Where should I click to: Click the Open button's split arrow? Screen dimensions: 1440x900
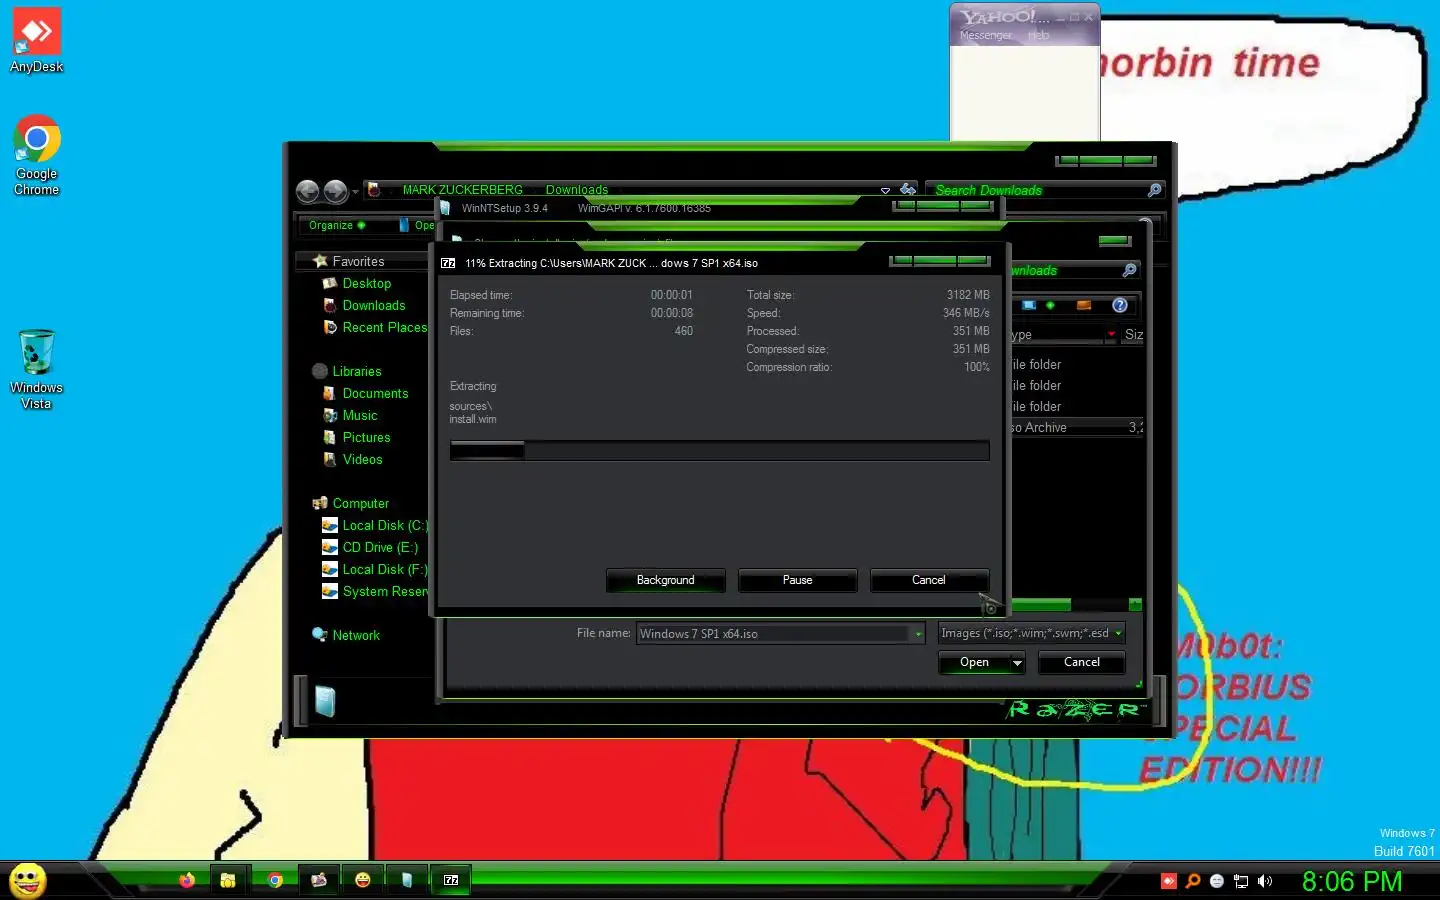(x=1017, y=663)
